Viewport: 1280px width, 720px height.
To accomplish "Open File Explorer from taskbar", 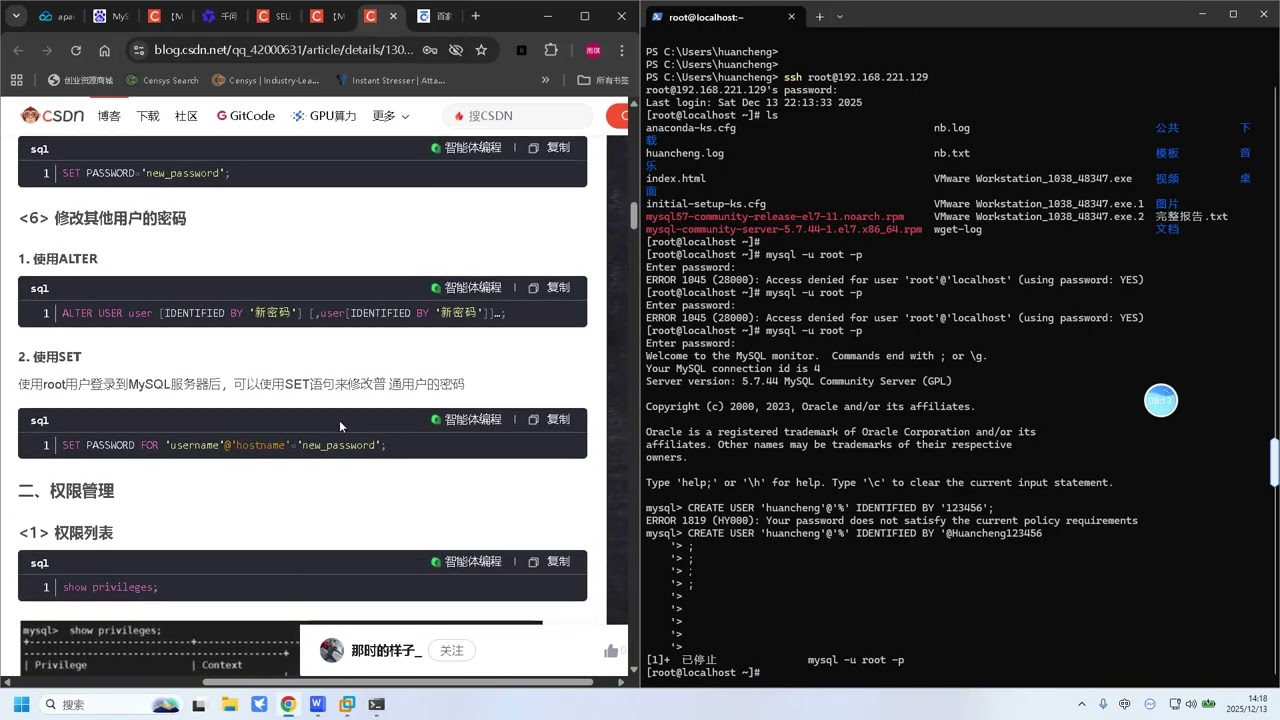I will tap(229, 705).
